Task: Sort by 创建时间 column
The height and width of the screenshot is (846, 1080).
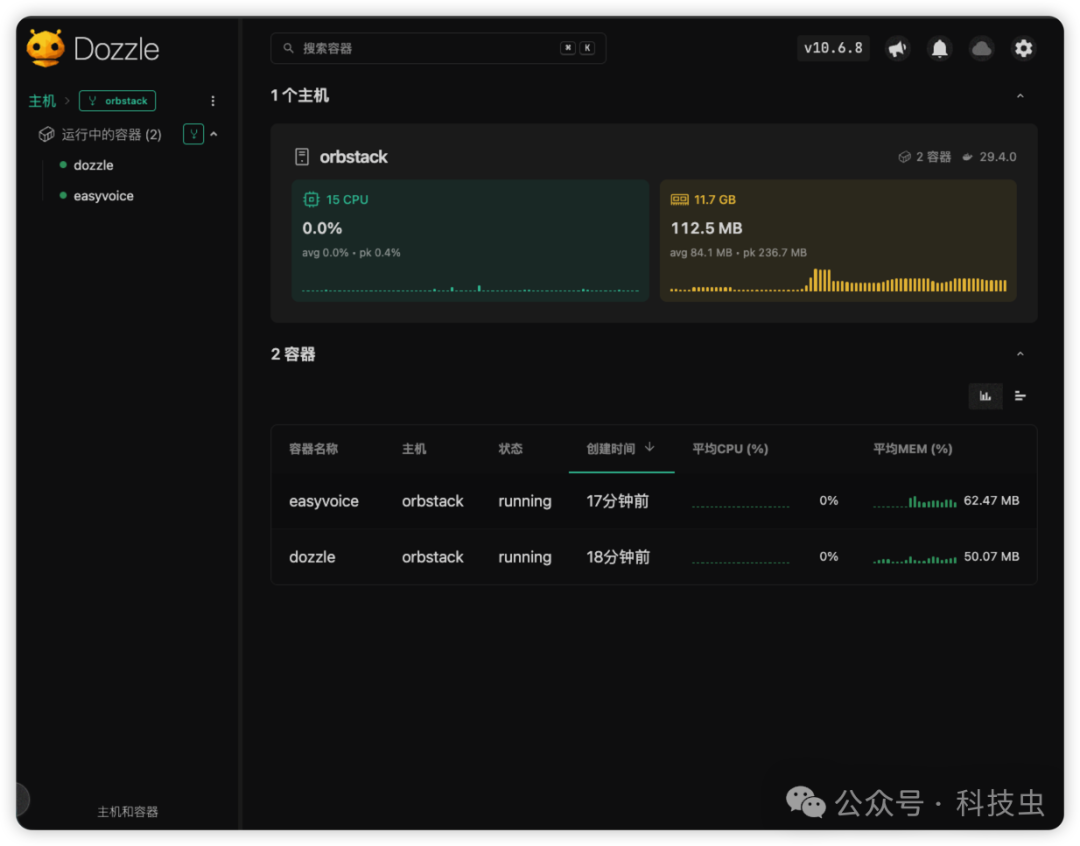Action: (611, 449)
